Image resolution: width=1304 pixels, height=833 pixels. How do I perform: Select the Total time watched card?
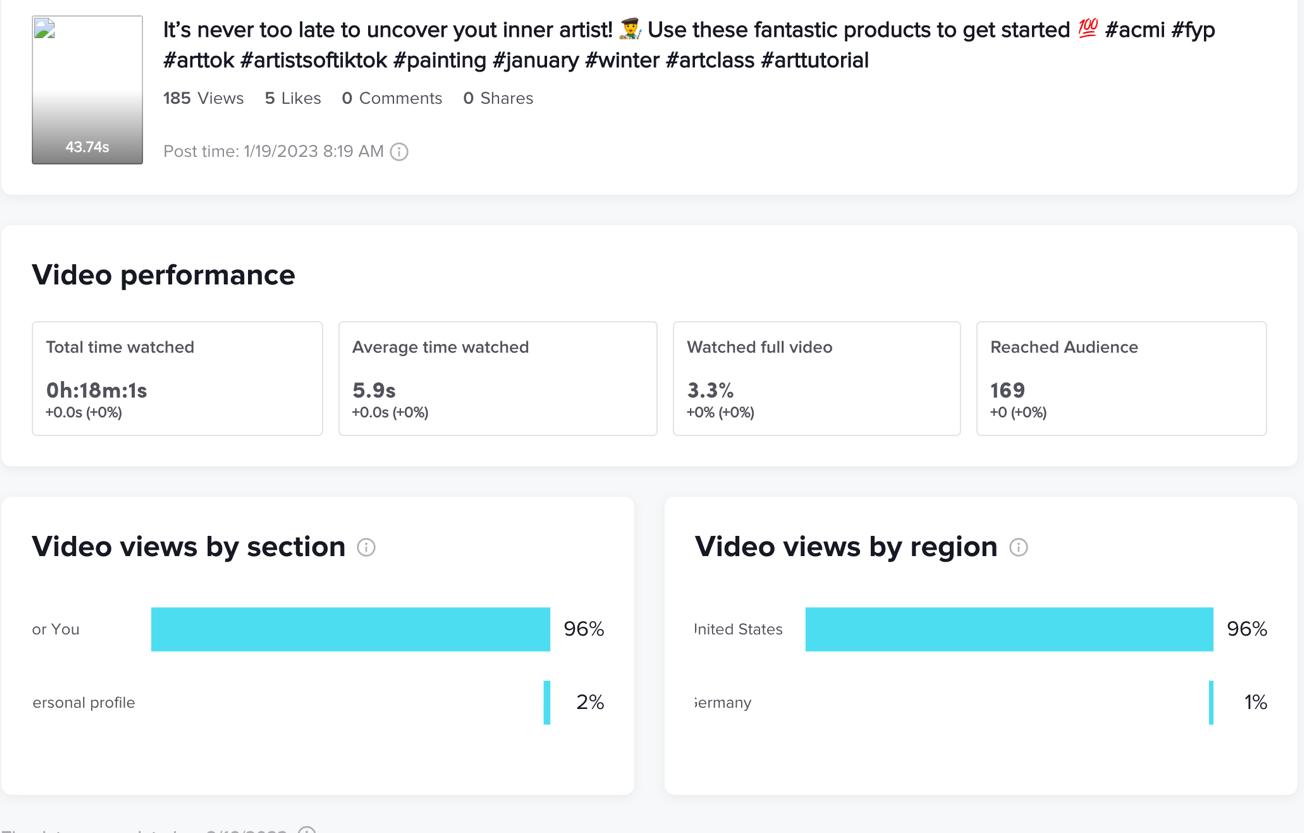coord(177,378)
